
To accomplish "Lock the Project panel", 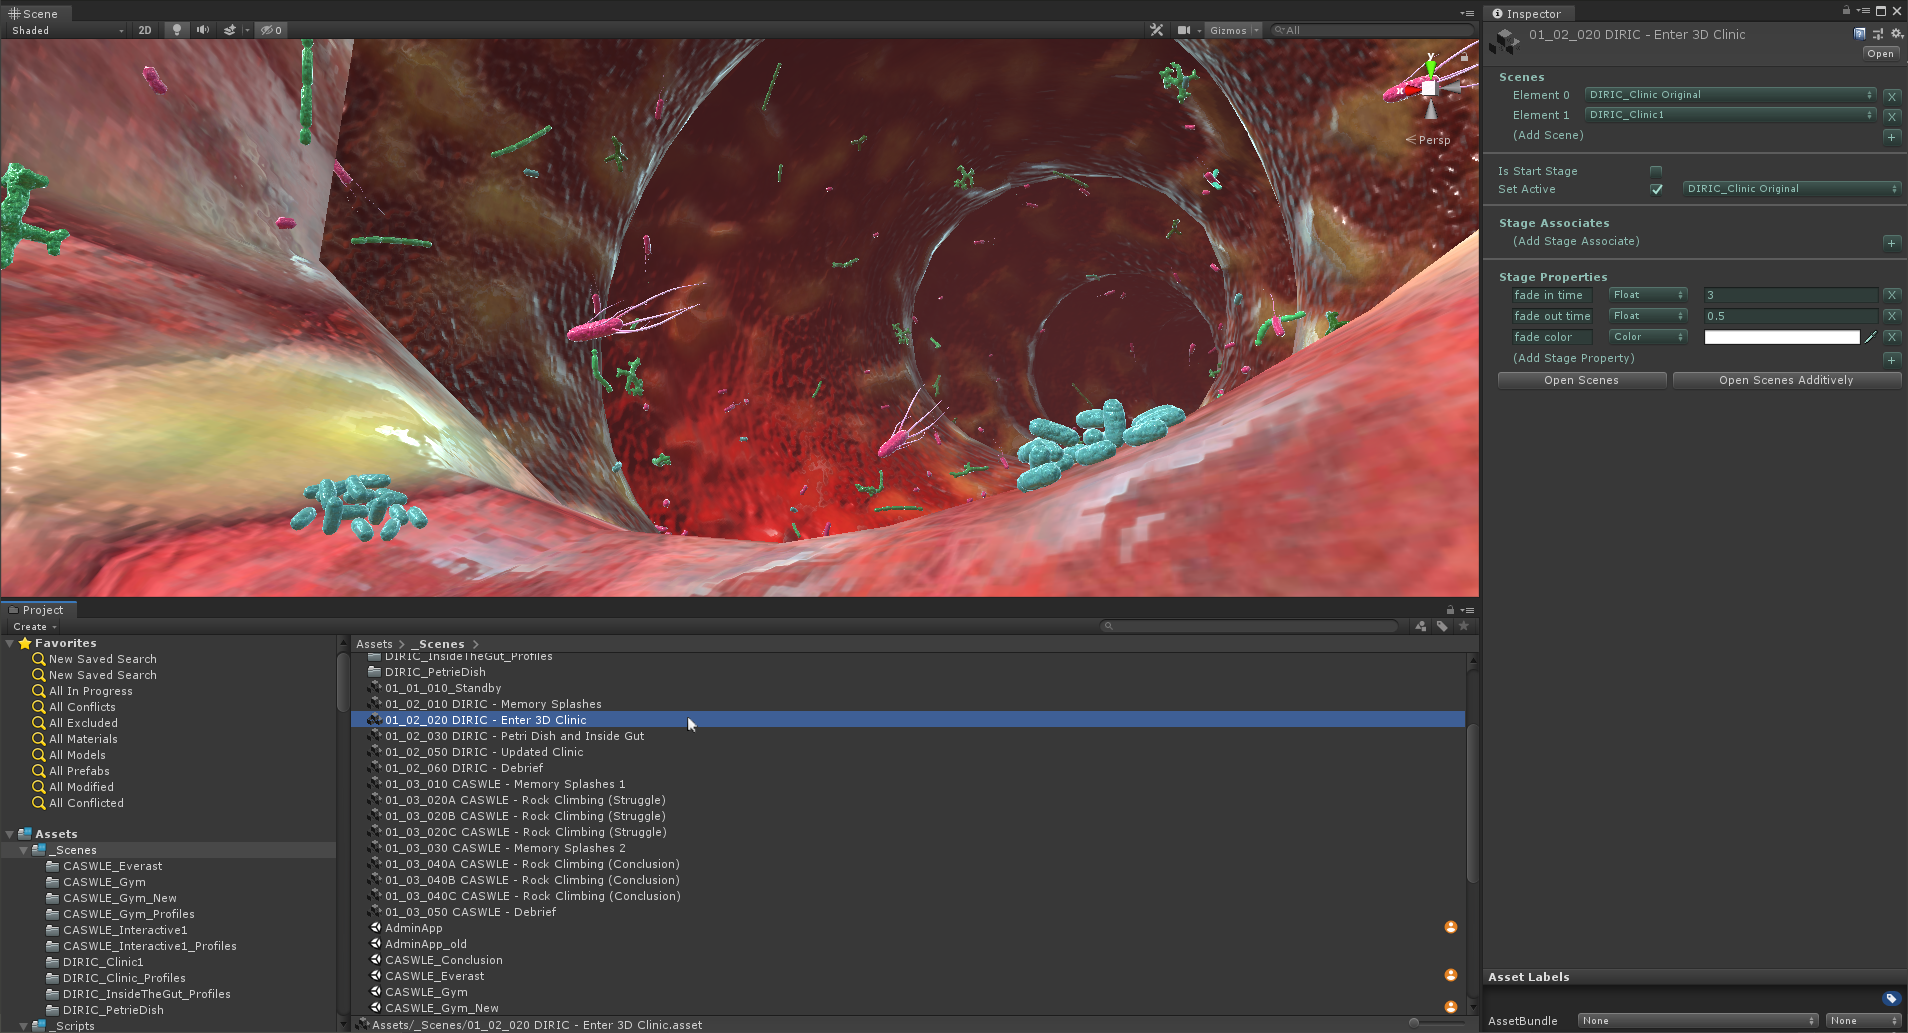I will [1450, 609].
